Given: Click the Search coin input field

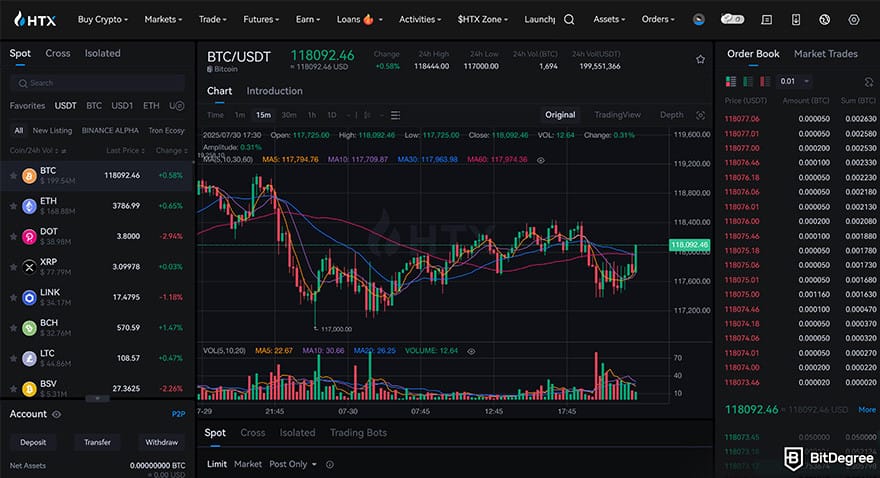Looking at the screenshot, I should pyautogui.click(x=97, y=83).
